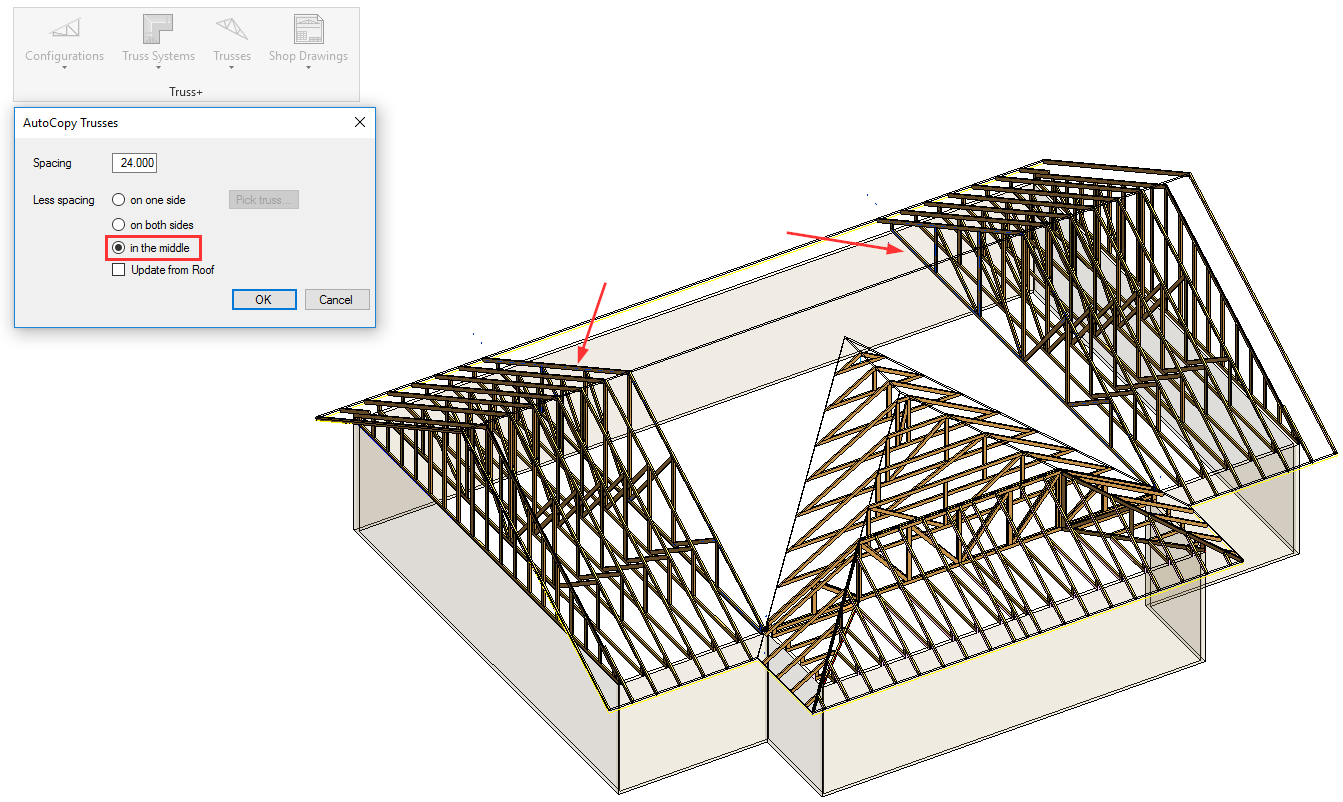Confirm the dialog with OK
The width and height of the screenshot is (1343, 802).
click(x=264, y=300)
